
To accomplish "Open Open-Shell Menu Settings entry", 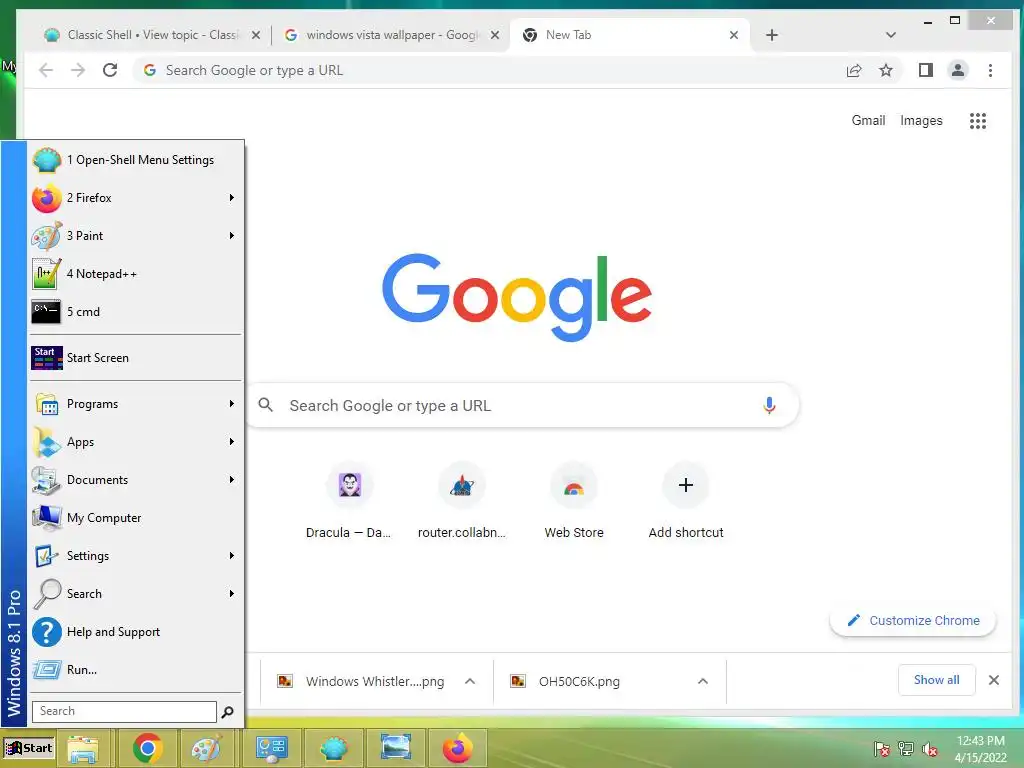I will (x=136, y=160).
